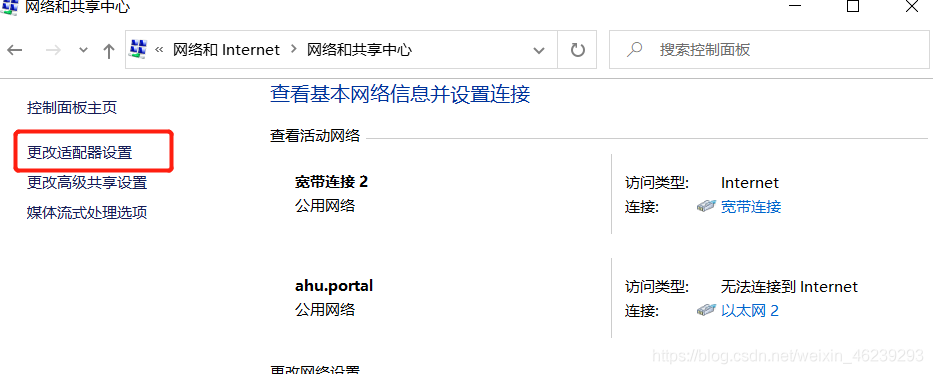Select the 宽带连接 2 network name
Viewport: 933px width, 374px height.
click(331, 181)
